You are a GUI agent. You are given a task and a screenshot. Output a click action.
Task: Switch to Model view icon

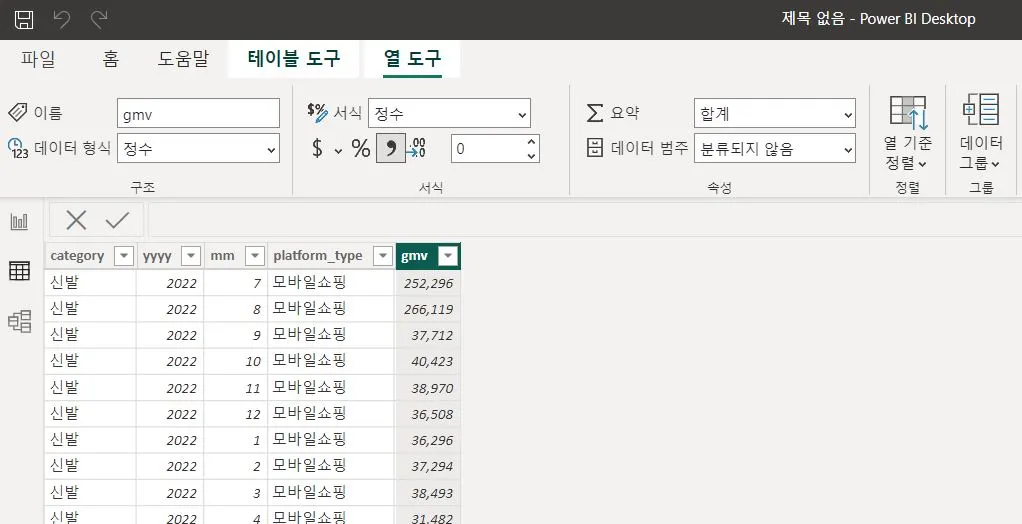pos(20,321)
